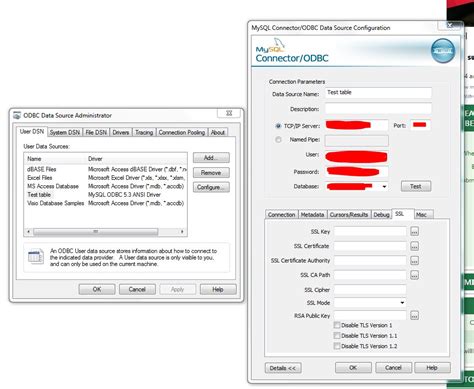Switch to the Metadata tab
The width and height of the screenshot is (474, 389).
point(312,215)
